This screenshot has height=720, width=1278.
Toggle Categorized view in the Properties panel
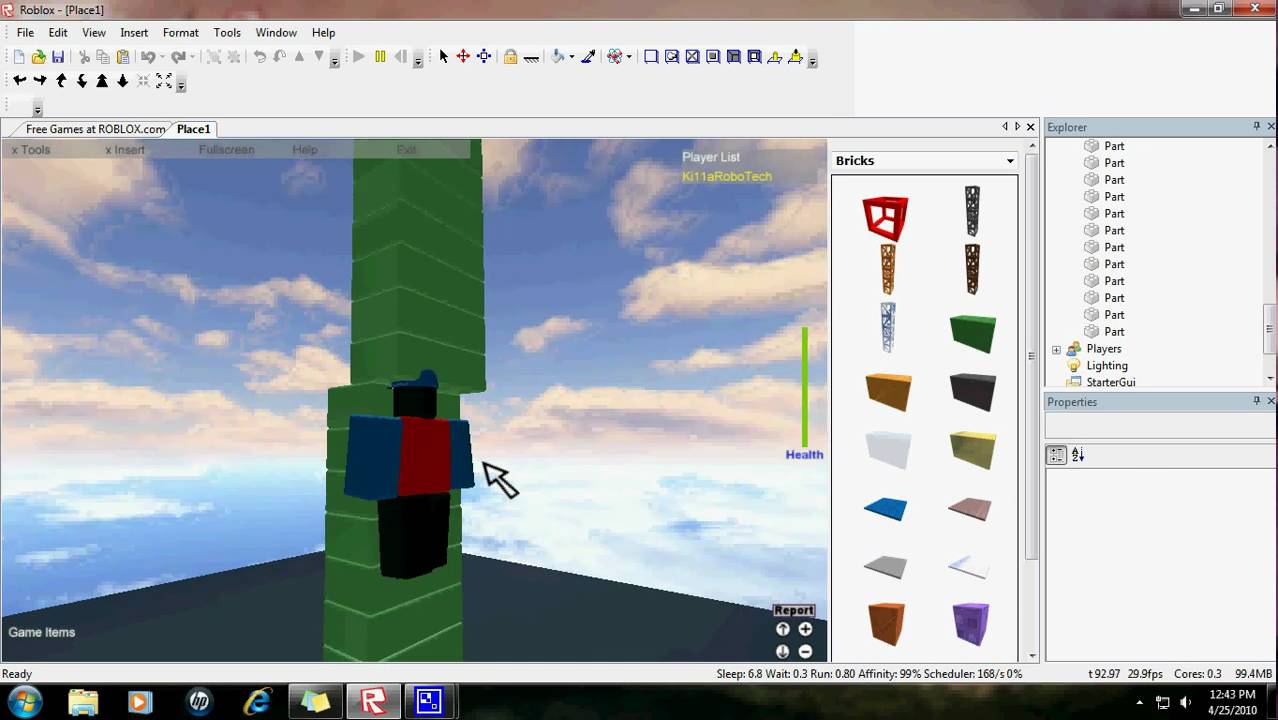point(1057,455)
